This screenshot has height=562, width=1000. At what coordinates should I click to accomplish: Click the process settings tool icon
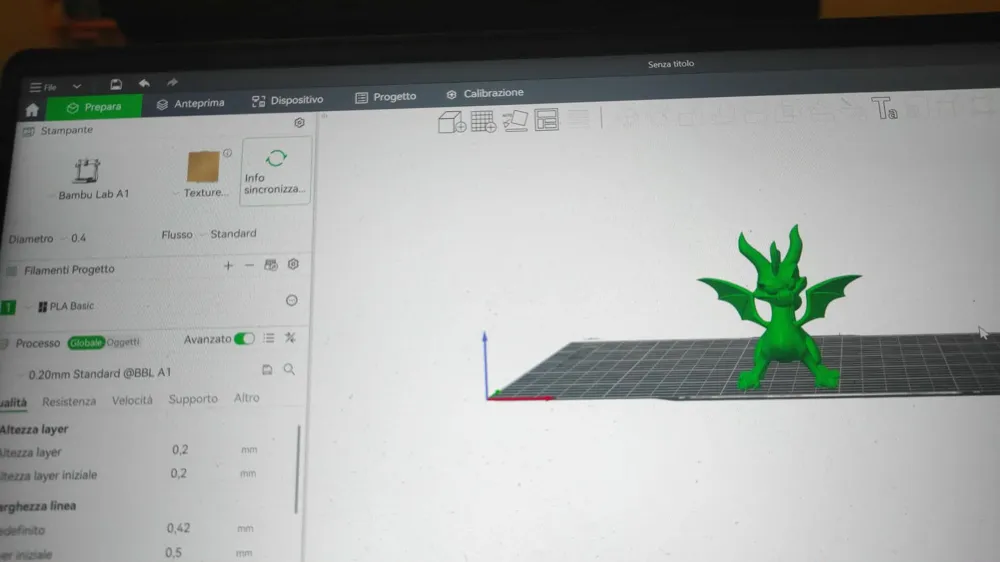tap(290, 337)
